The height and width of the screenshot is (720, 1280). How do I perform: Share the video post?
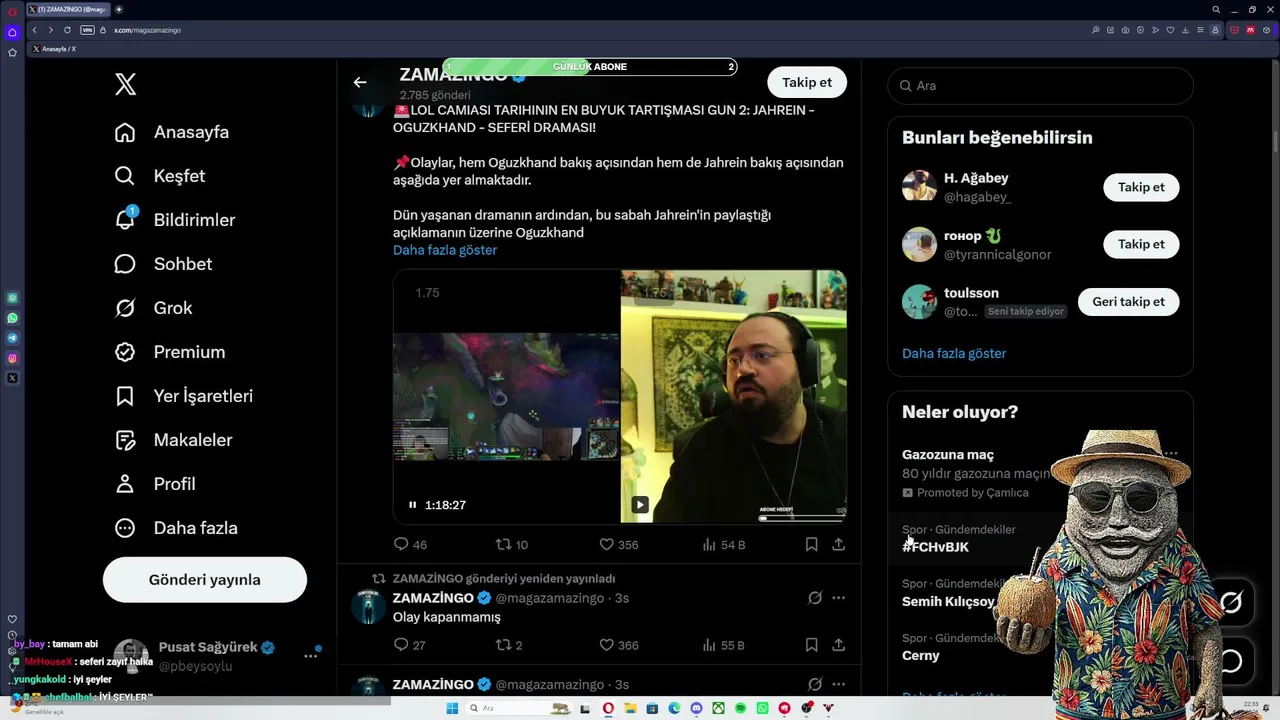click(x=839, y=545)
